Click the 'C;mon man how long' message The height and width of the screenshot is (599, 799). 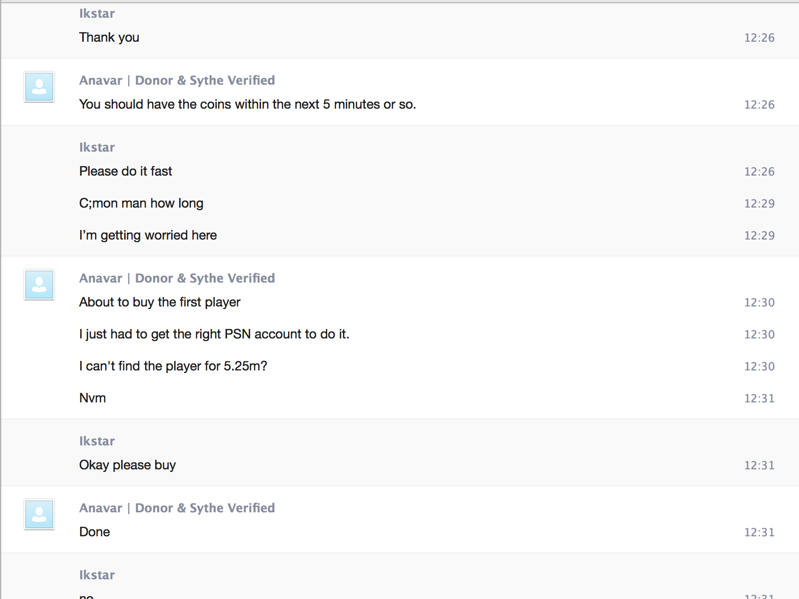pos(141,204)
